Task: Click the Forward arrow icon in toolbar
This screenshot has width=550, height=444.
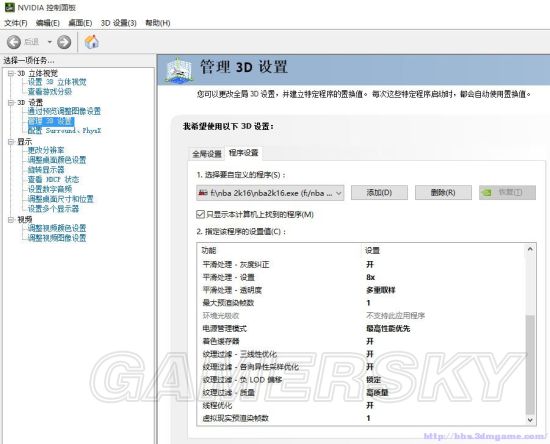Action: 64,42
